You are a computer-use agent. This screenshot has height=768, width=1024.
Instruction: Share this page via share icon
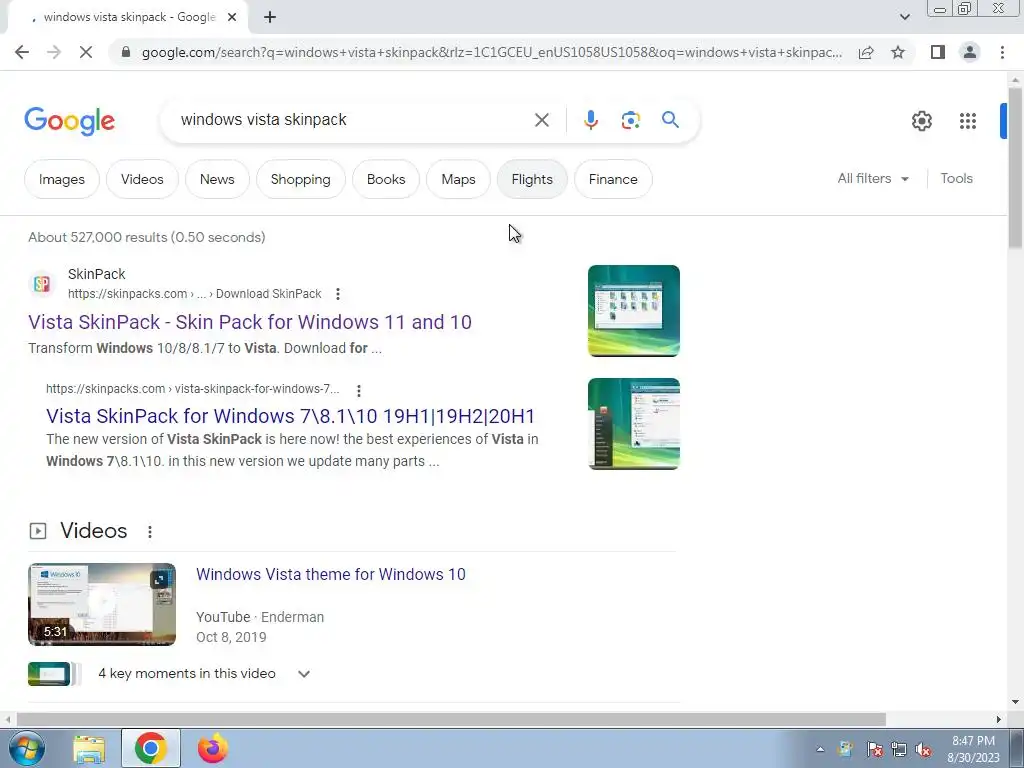pos(866,52)
